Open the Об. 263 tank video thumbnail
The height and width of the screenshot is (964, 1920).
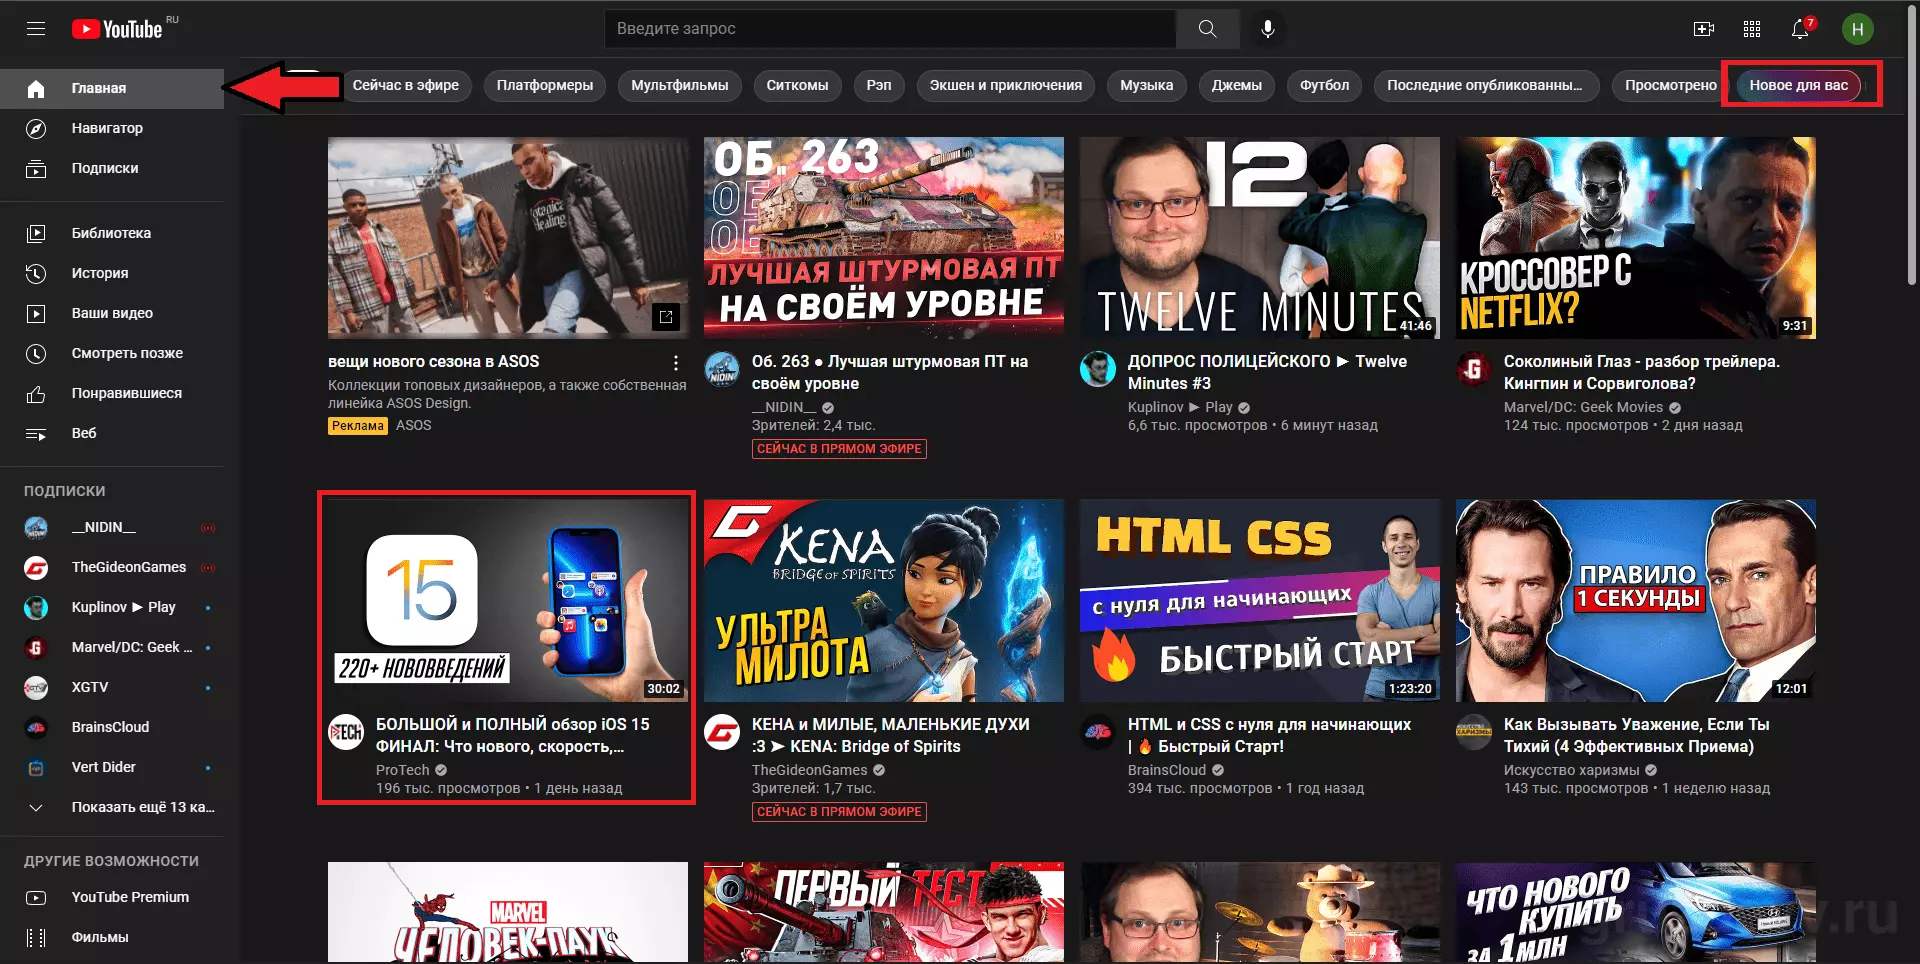tap(884, 238)
